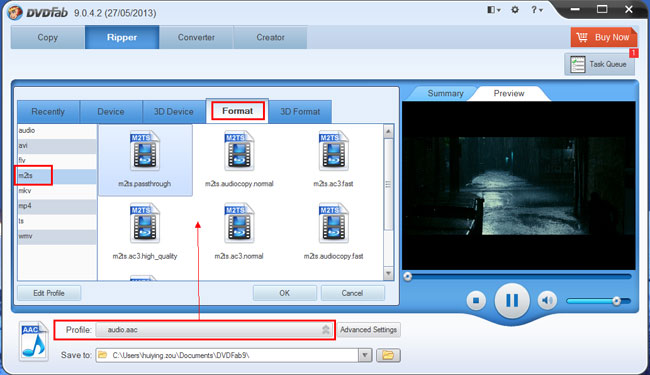Switch to the Creator module tab
The width and height of the screenshot is (650, 375).
[x=270, y=37]
